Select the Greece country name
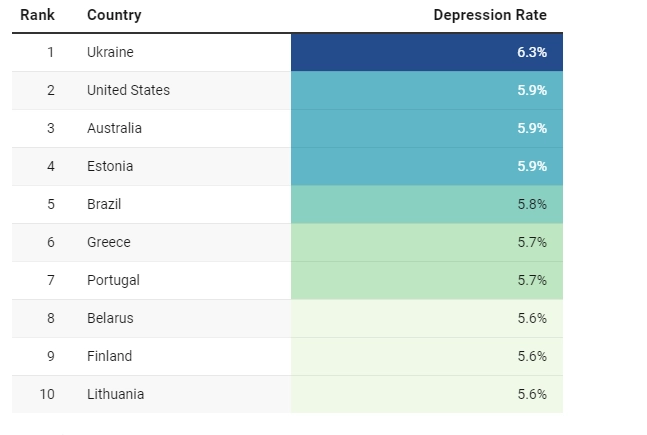The width and height of the screenshot is (647, 435). [x=109, y=242]
